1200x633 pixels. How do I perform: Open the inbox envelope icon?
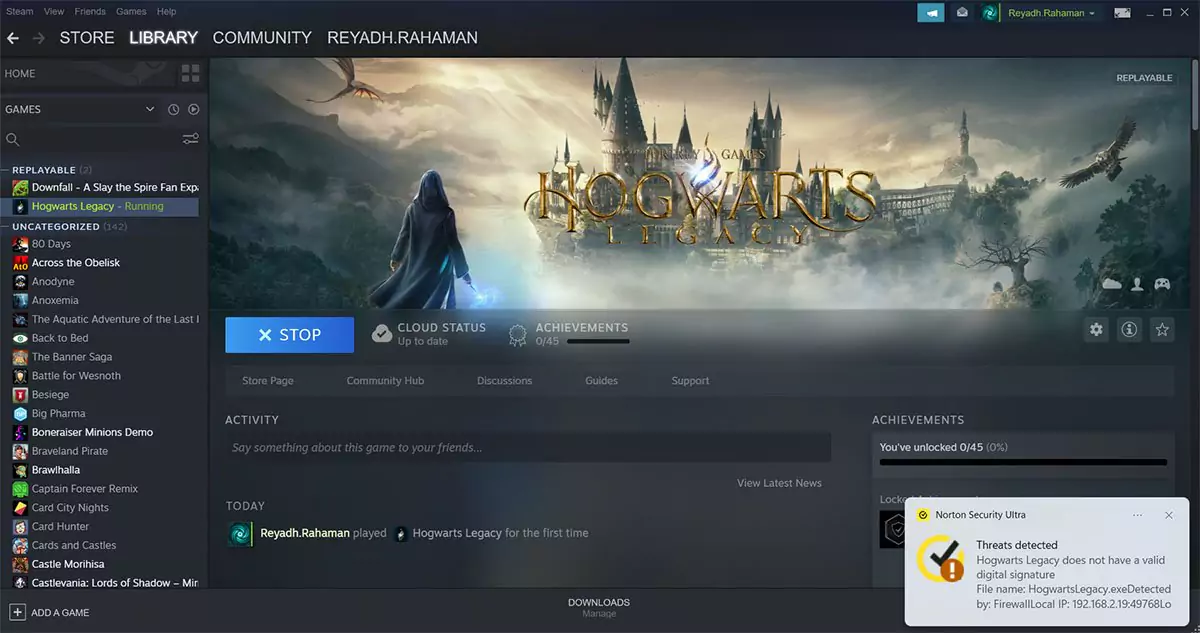click(x=961, y=13)
